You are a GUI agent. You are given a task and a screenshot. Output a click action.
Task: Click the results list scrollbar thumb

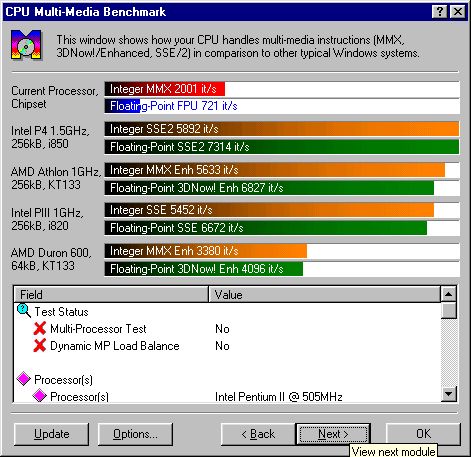448,310
